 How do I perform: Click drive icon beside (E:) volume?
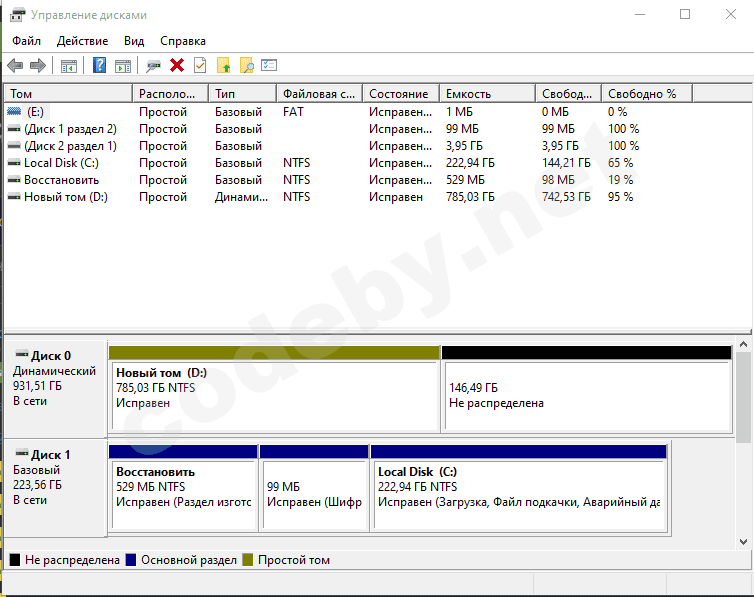(x=14, y=112)
